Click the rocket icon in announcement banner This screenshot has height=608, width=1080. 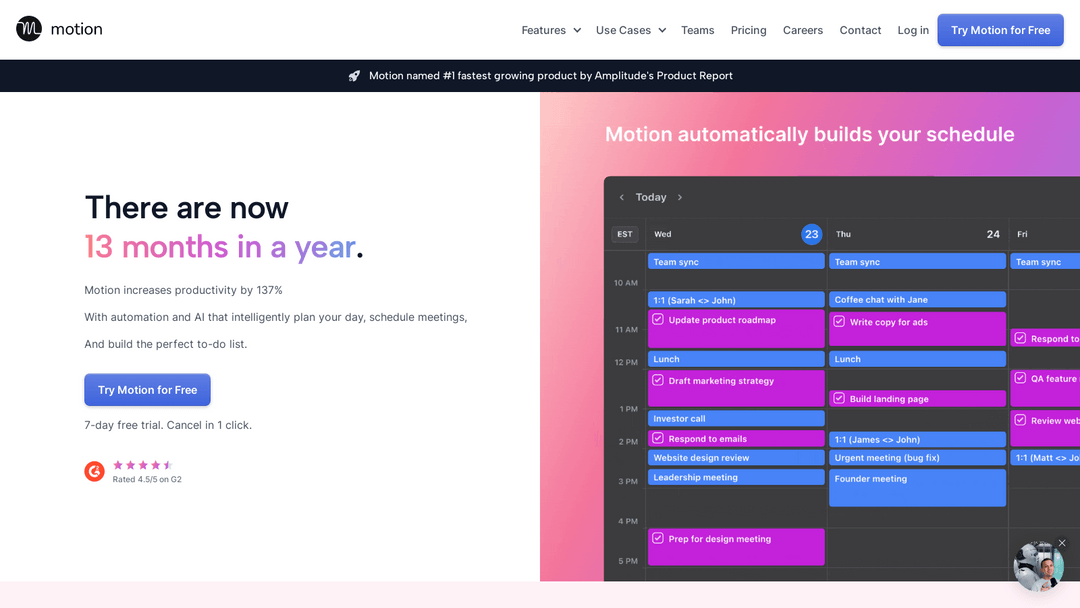click(x=354, y=76)
